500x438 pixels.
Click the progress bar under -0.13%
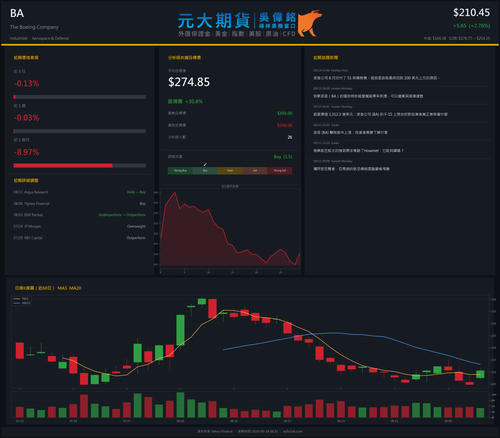pos(80,97)
